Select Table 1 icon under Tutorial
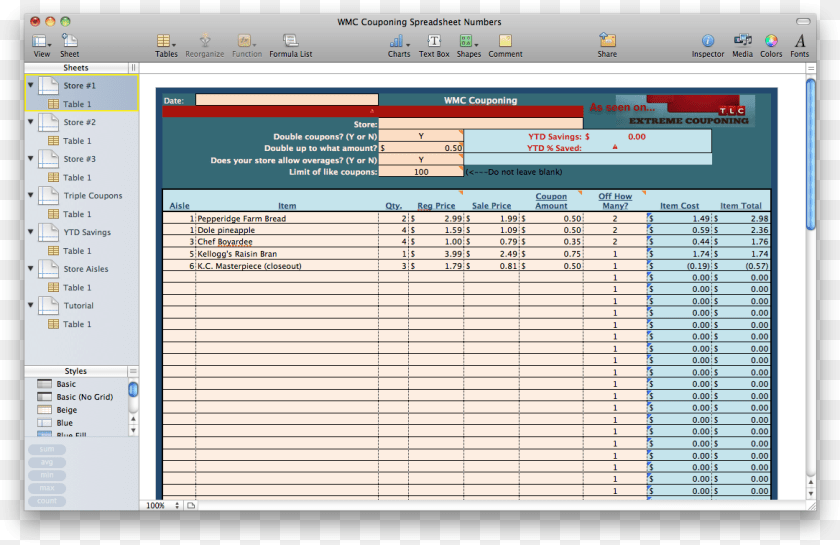The image size is (840, 545). pos(54,324)
